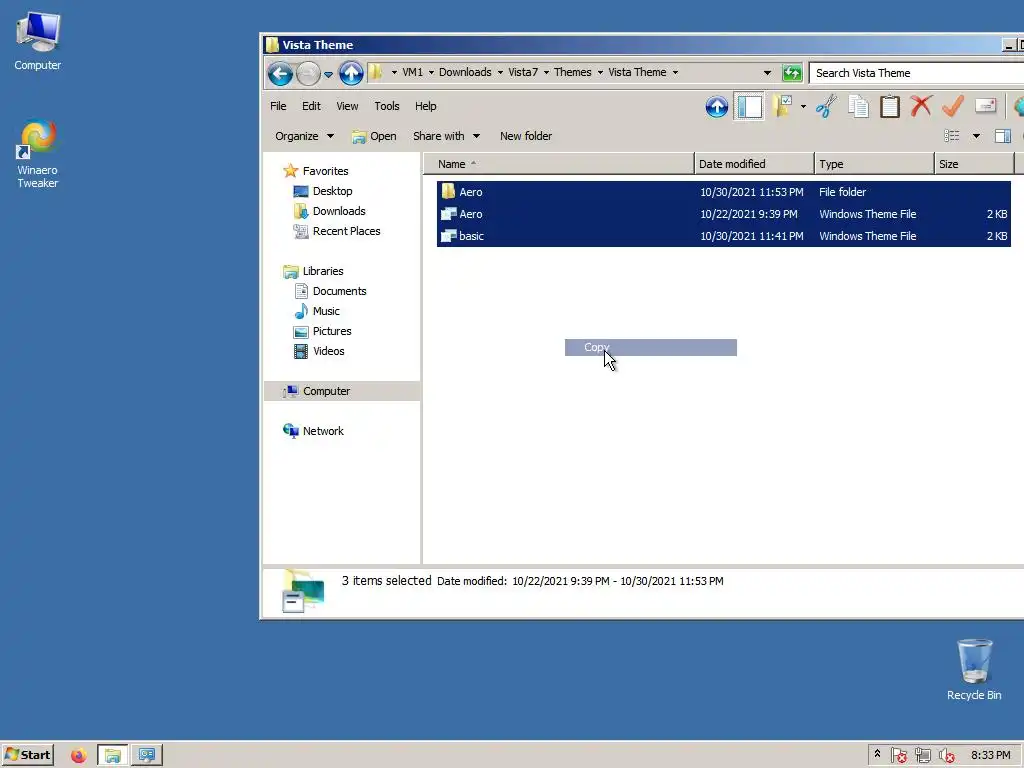Sort by the Name column header

point(558,164)
